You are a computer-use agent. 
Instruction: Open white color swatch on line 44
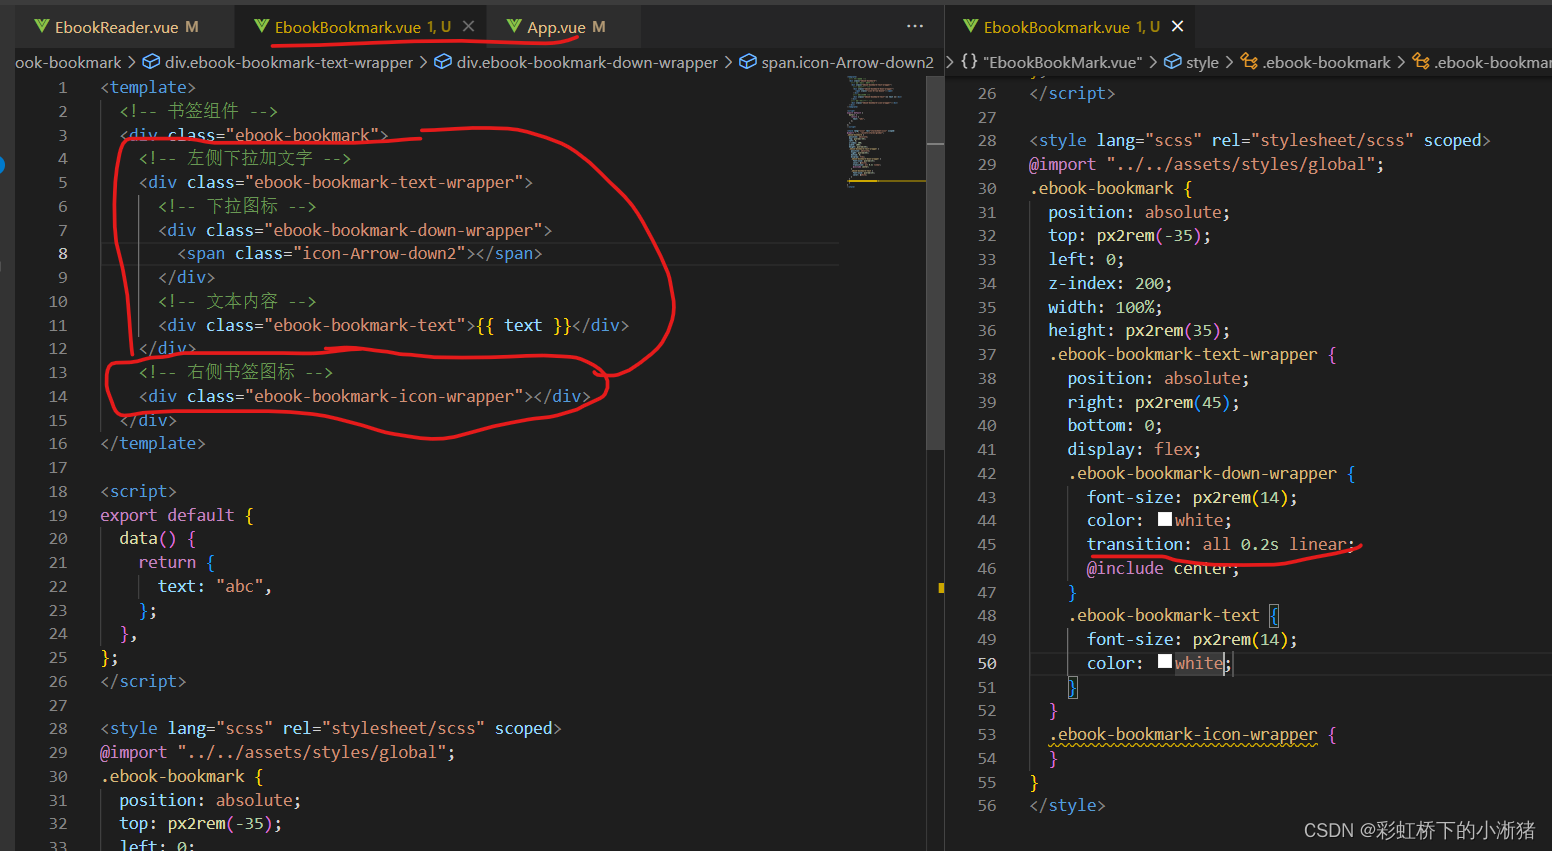pyautogui.click(x=1165, y=520)
